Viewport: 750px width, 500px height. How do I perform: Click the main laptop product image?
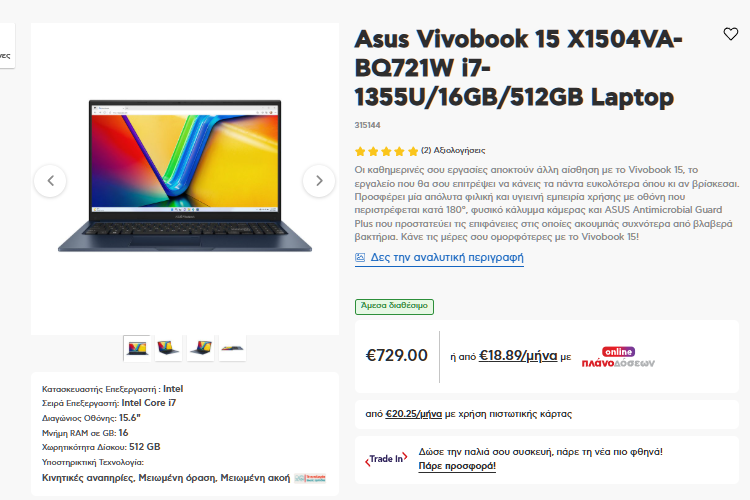185,176
